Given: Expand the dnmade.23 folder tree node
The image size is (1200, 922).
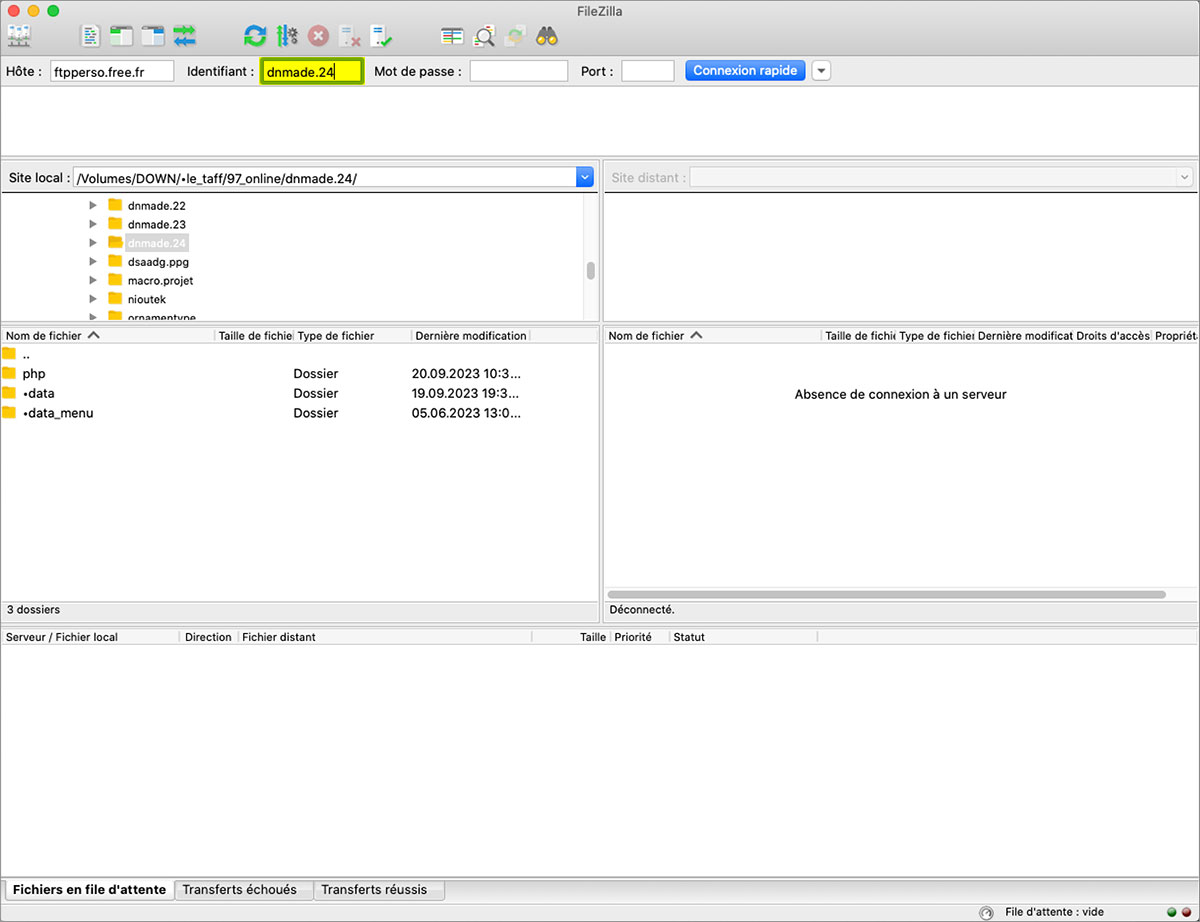Looking at the screenshot, I should [93, 224].
